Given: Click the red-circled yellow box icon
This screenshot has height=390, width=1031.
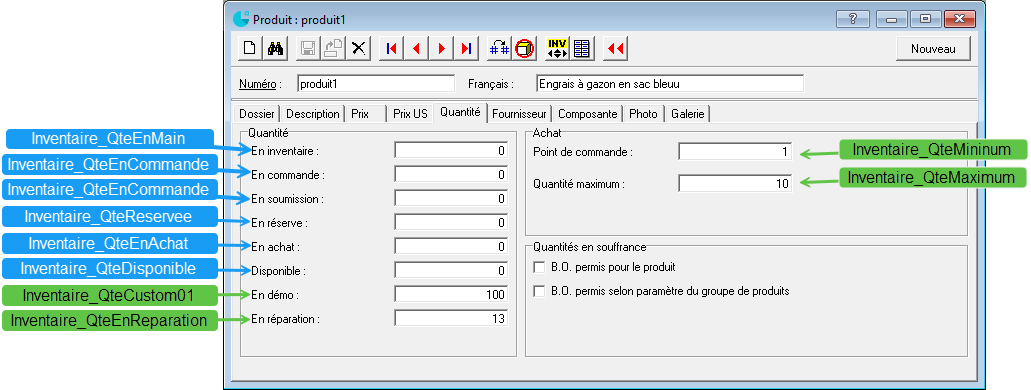Looking at the screenshot, I should [525, 48].
